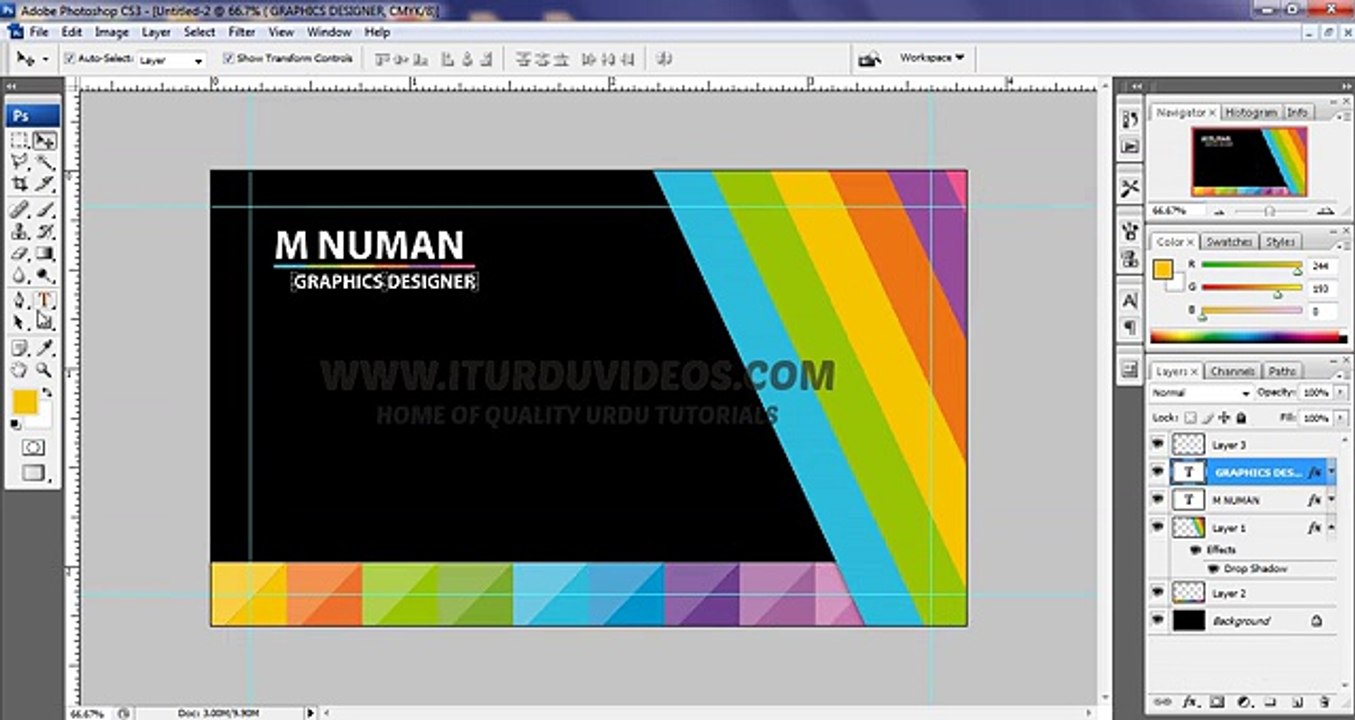
Task: Click the foreground color swatch in toolbox
Action: pyautogui.click(x=25, y=402)
